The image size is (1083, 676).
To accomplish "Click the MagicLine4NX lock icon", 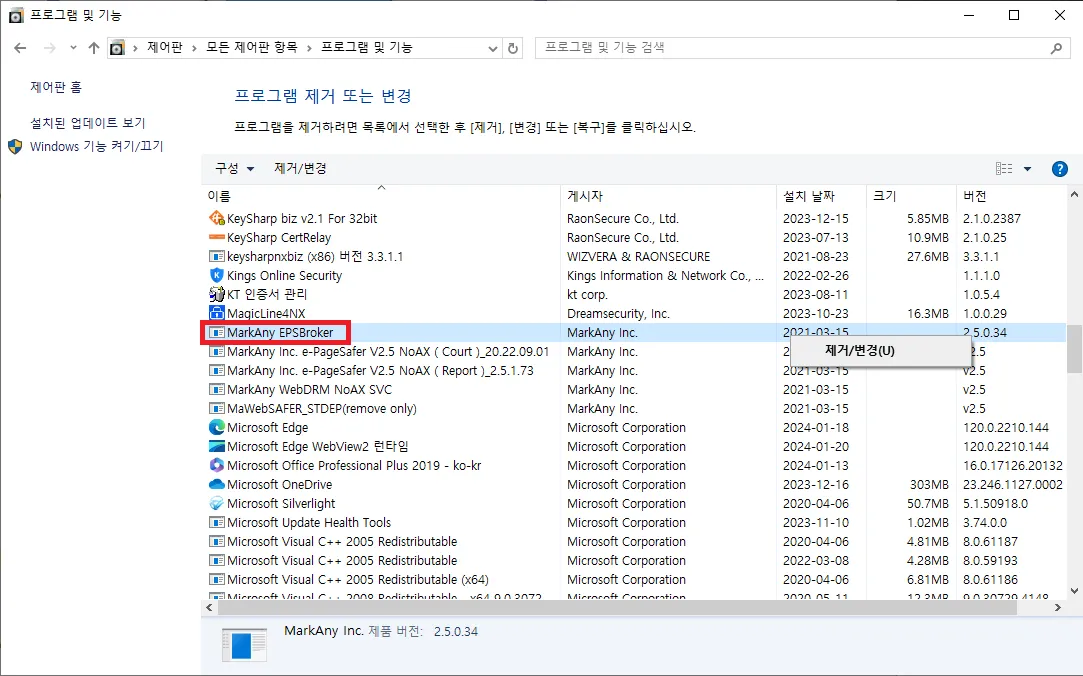I will coord(216,313).
